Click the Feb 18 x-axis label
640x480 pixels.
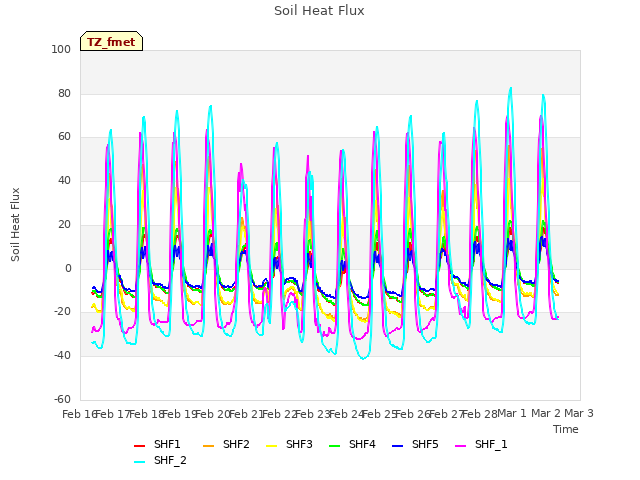click(x=146, y=414)
